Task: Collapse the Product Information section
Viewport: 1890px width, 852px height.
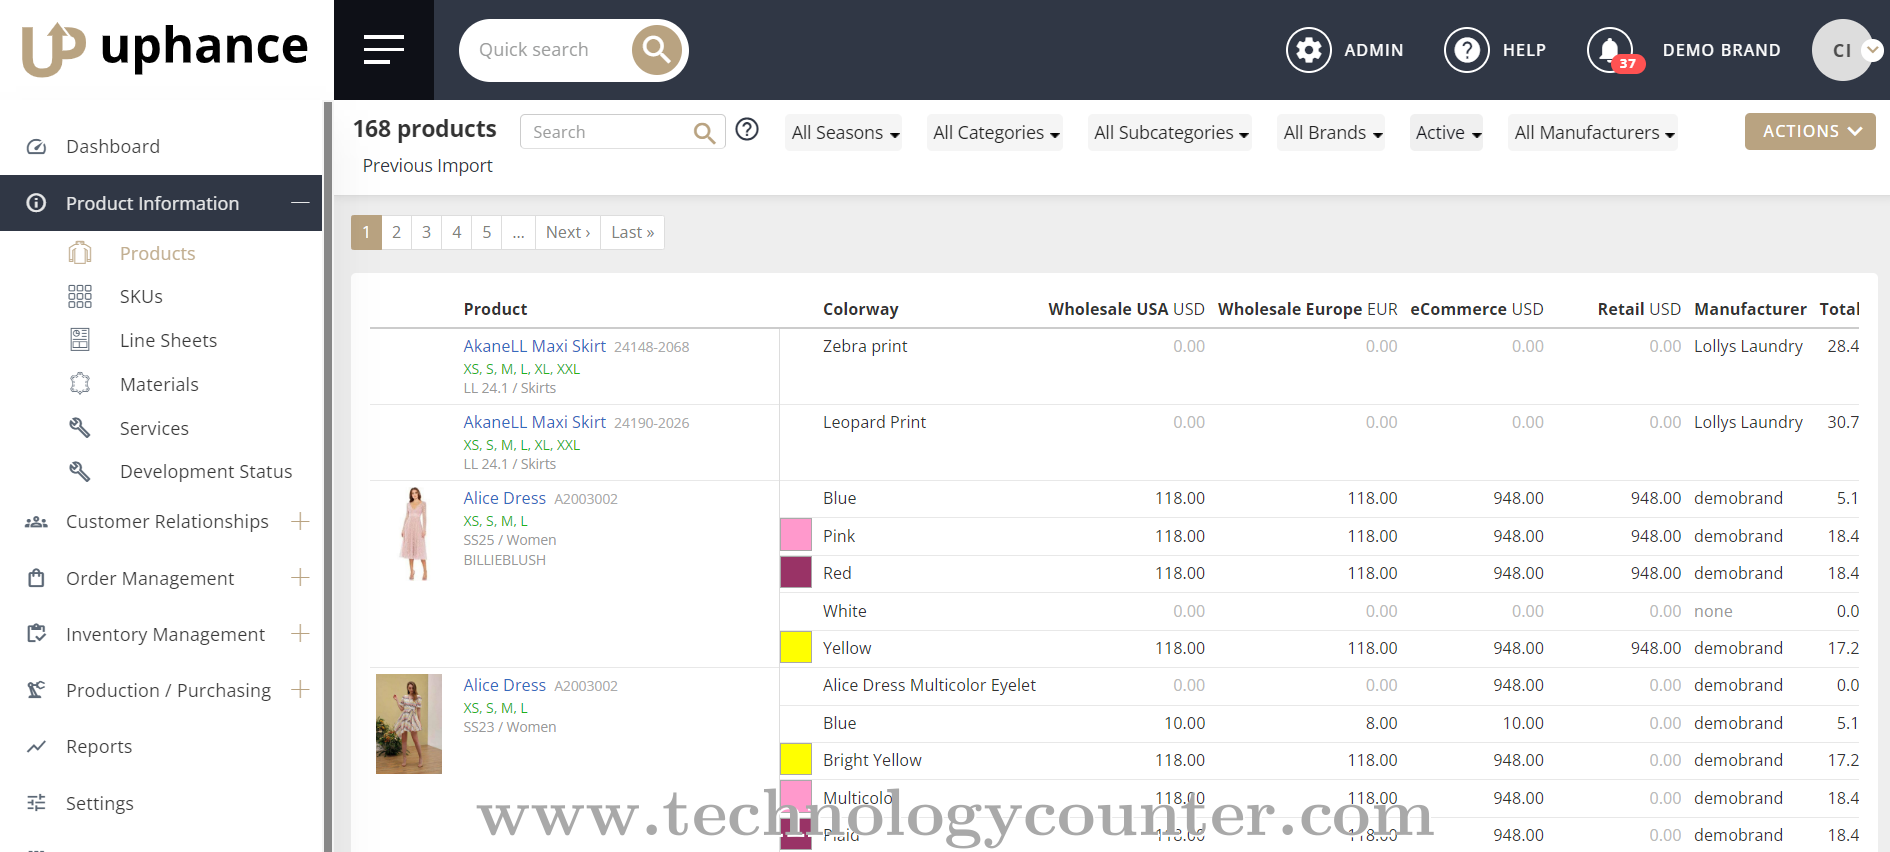Action: [300, 203]
